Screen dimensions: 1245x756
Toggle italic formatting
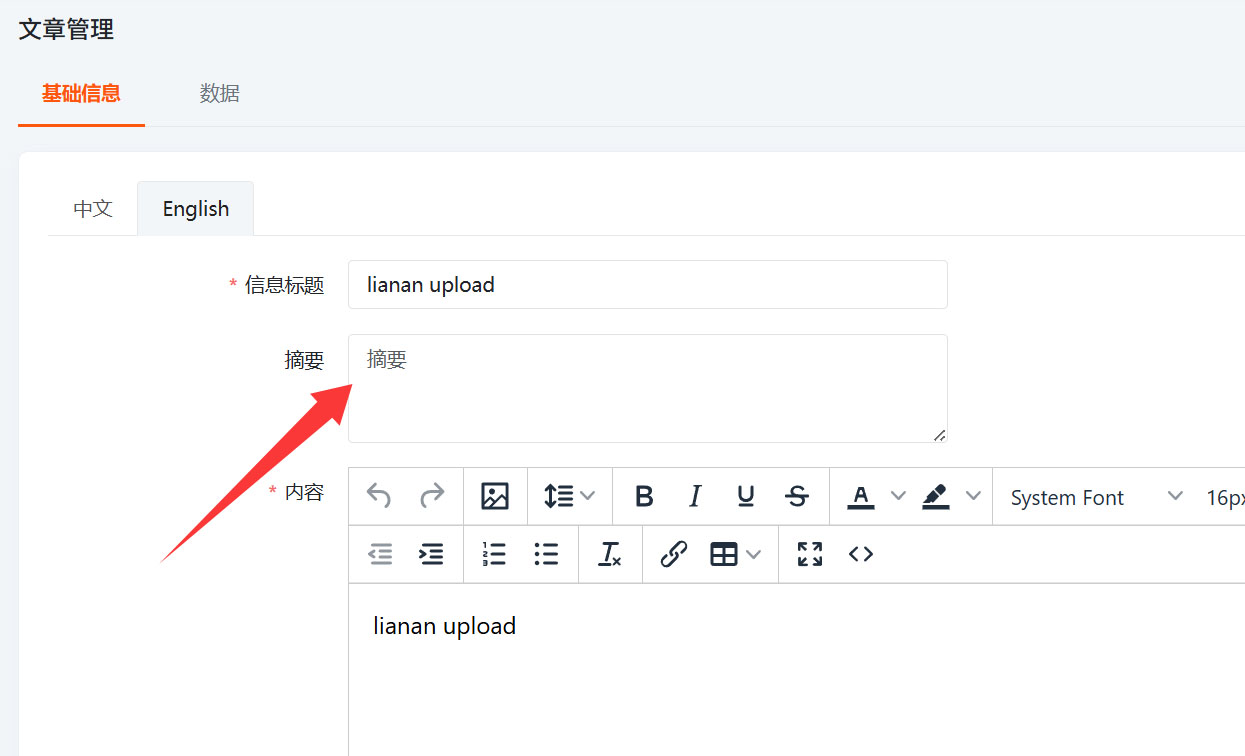pyautogui.click(x=695, y=496)
